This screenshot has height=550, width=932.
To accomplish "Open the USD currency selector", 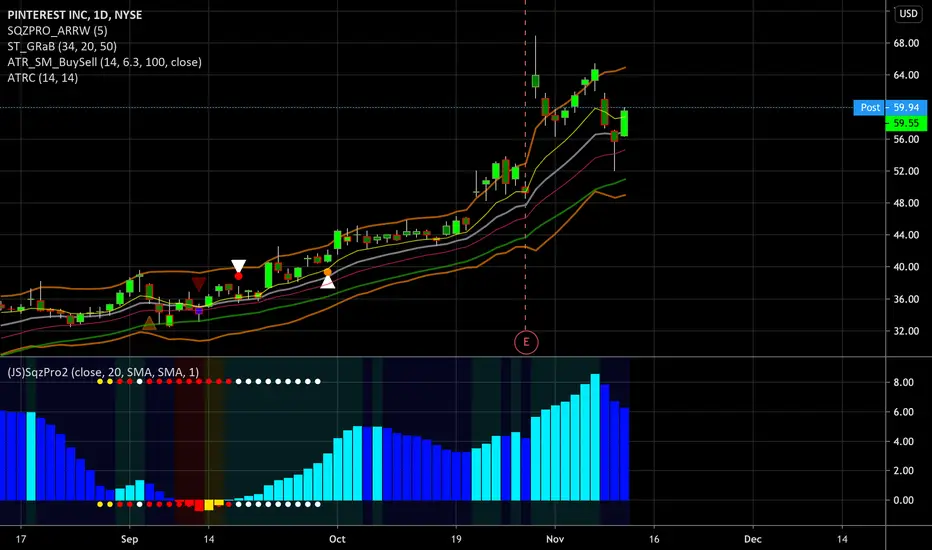I will tap(908, 13).
